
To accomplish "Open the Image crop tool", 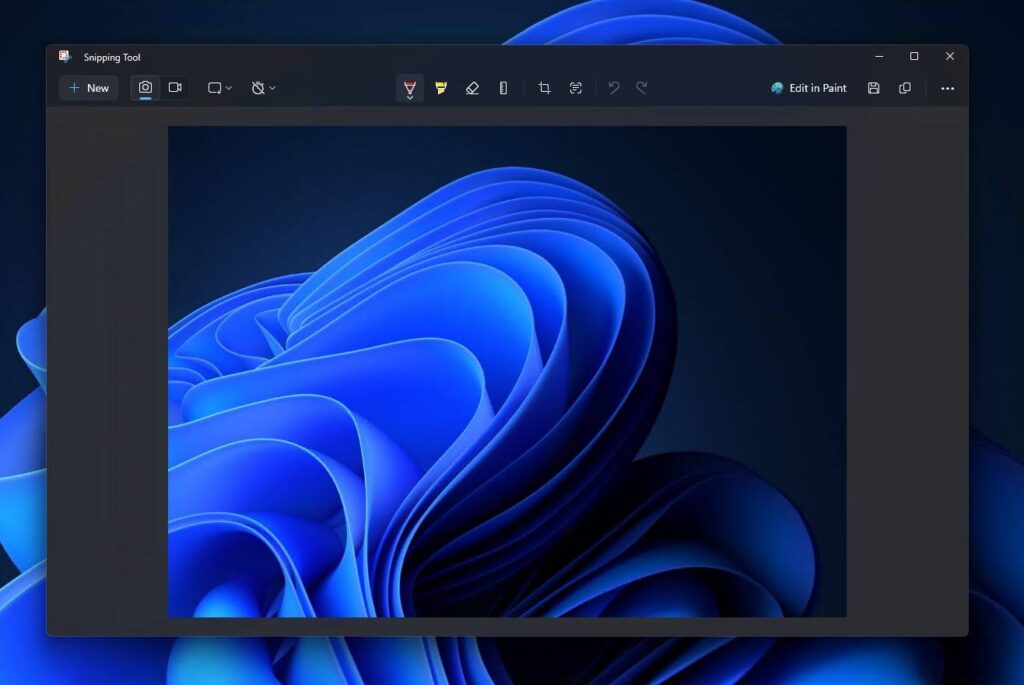I will (x=544, y=88).
